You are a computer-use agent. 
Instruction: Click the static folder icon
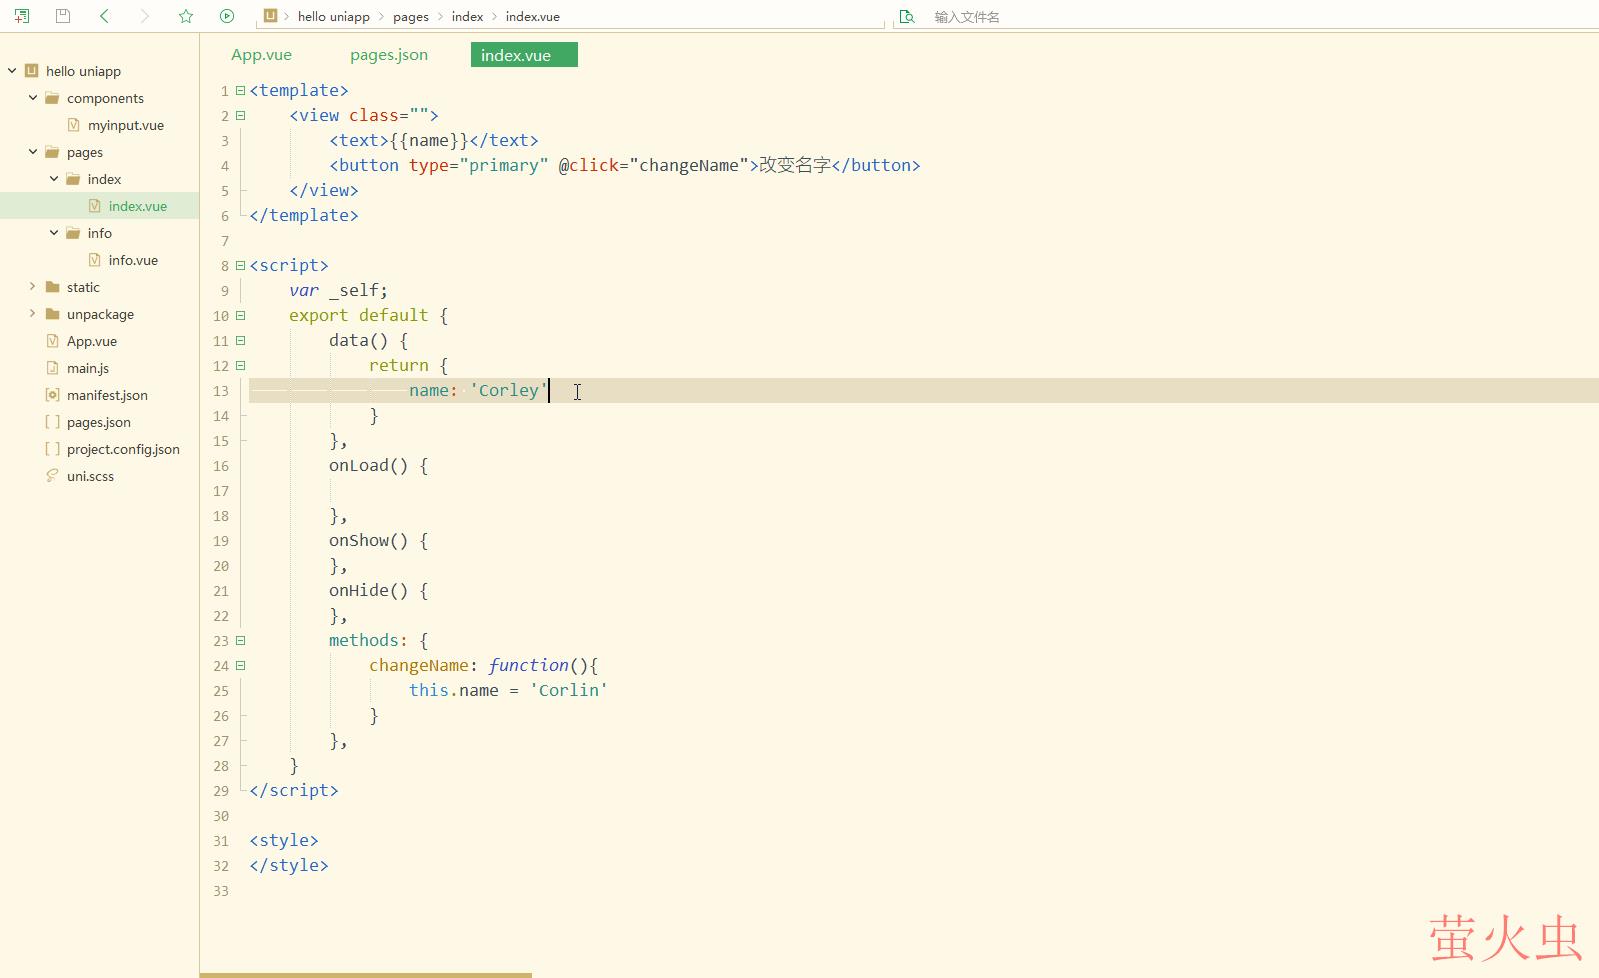52,287
